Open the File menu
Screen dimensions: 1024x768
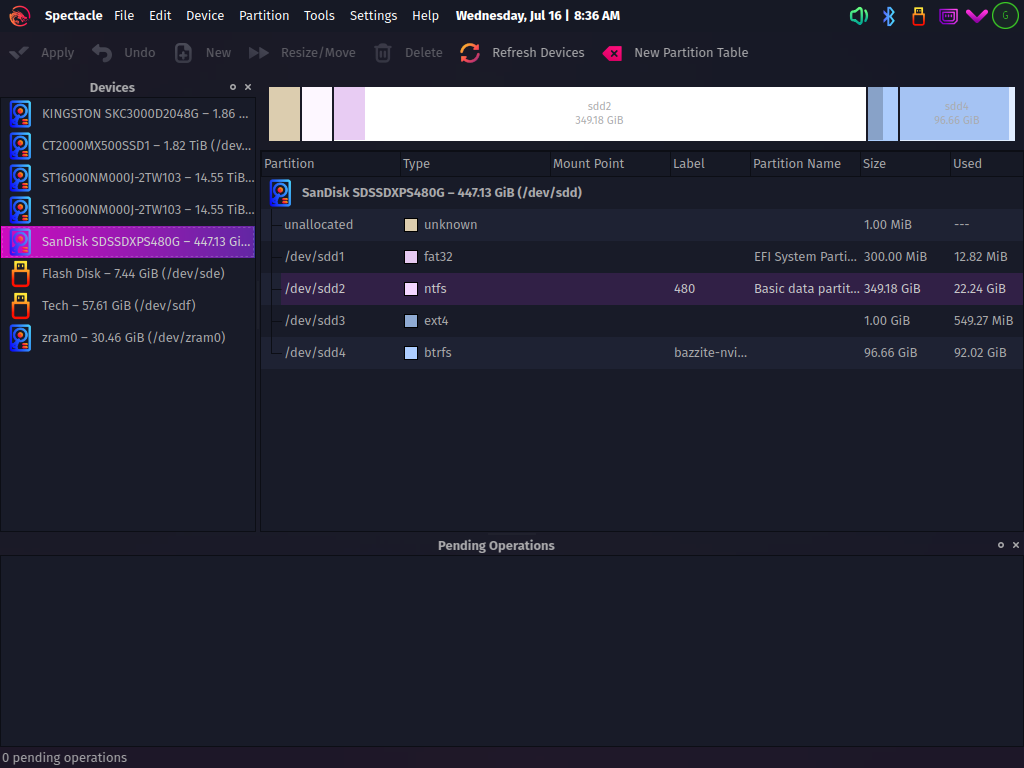click(124, 16)
